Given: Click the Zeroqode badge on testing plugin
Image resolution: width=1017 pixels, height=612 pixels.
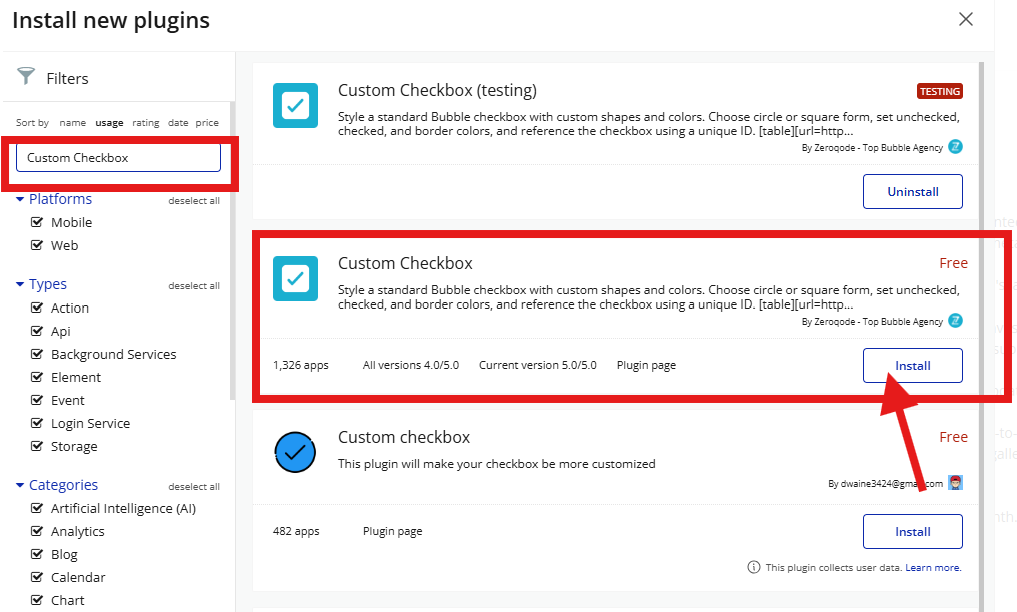Looking at the screenshot, I should [x=955, y=147].
